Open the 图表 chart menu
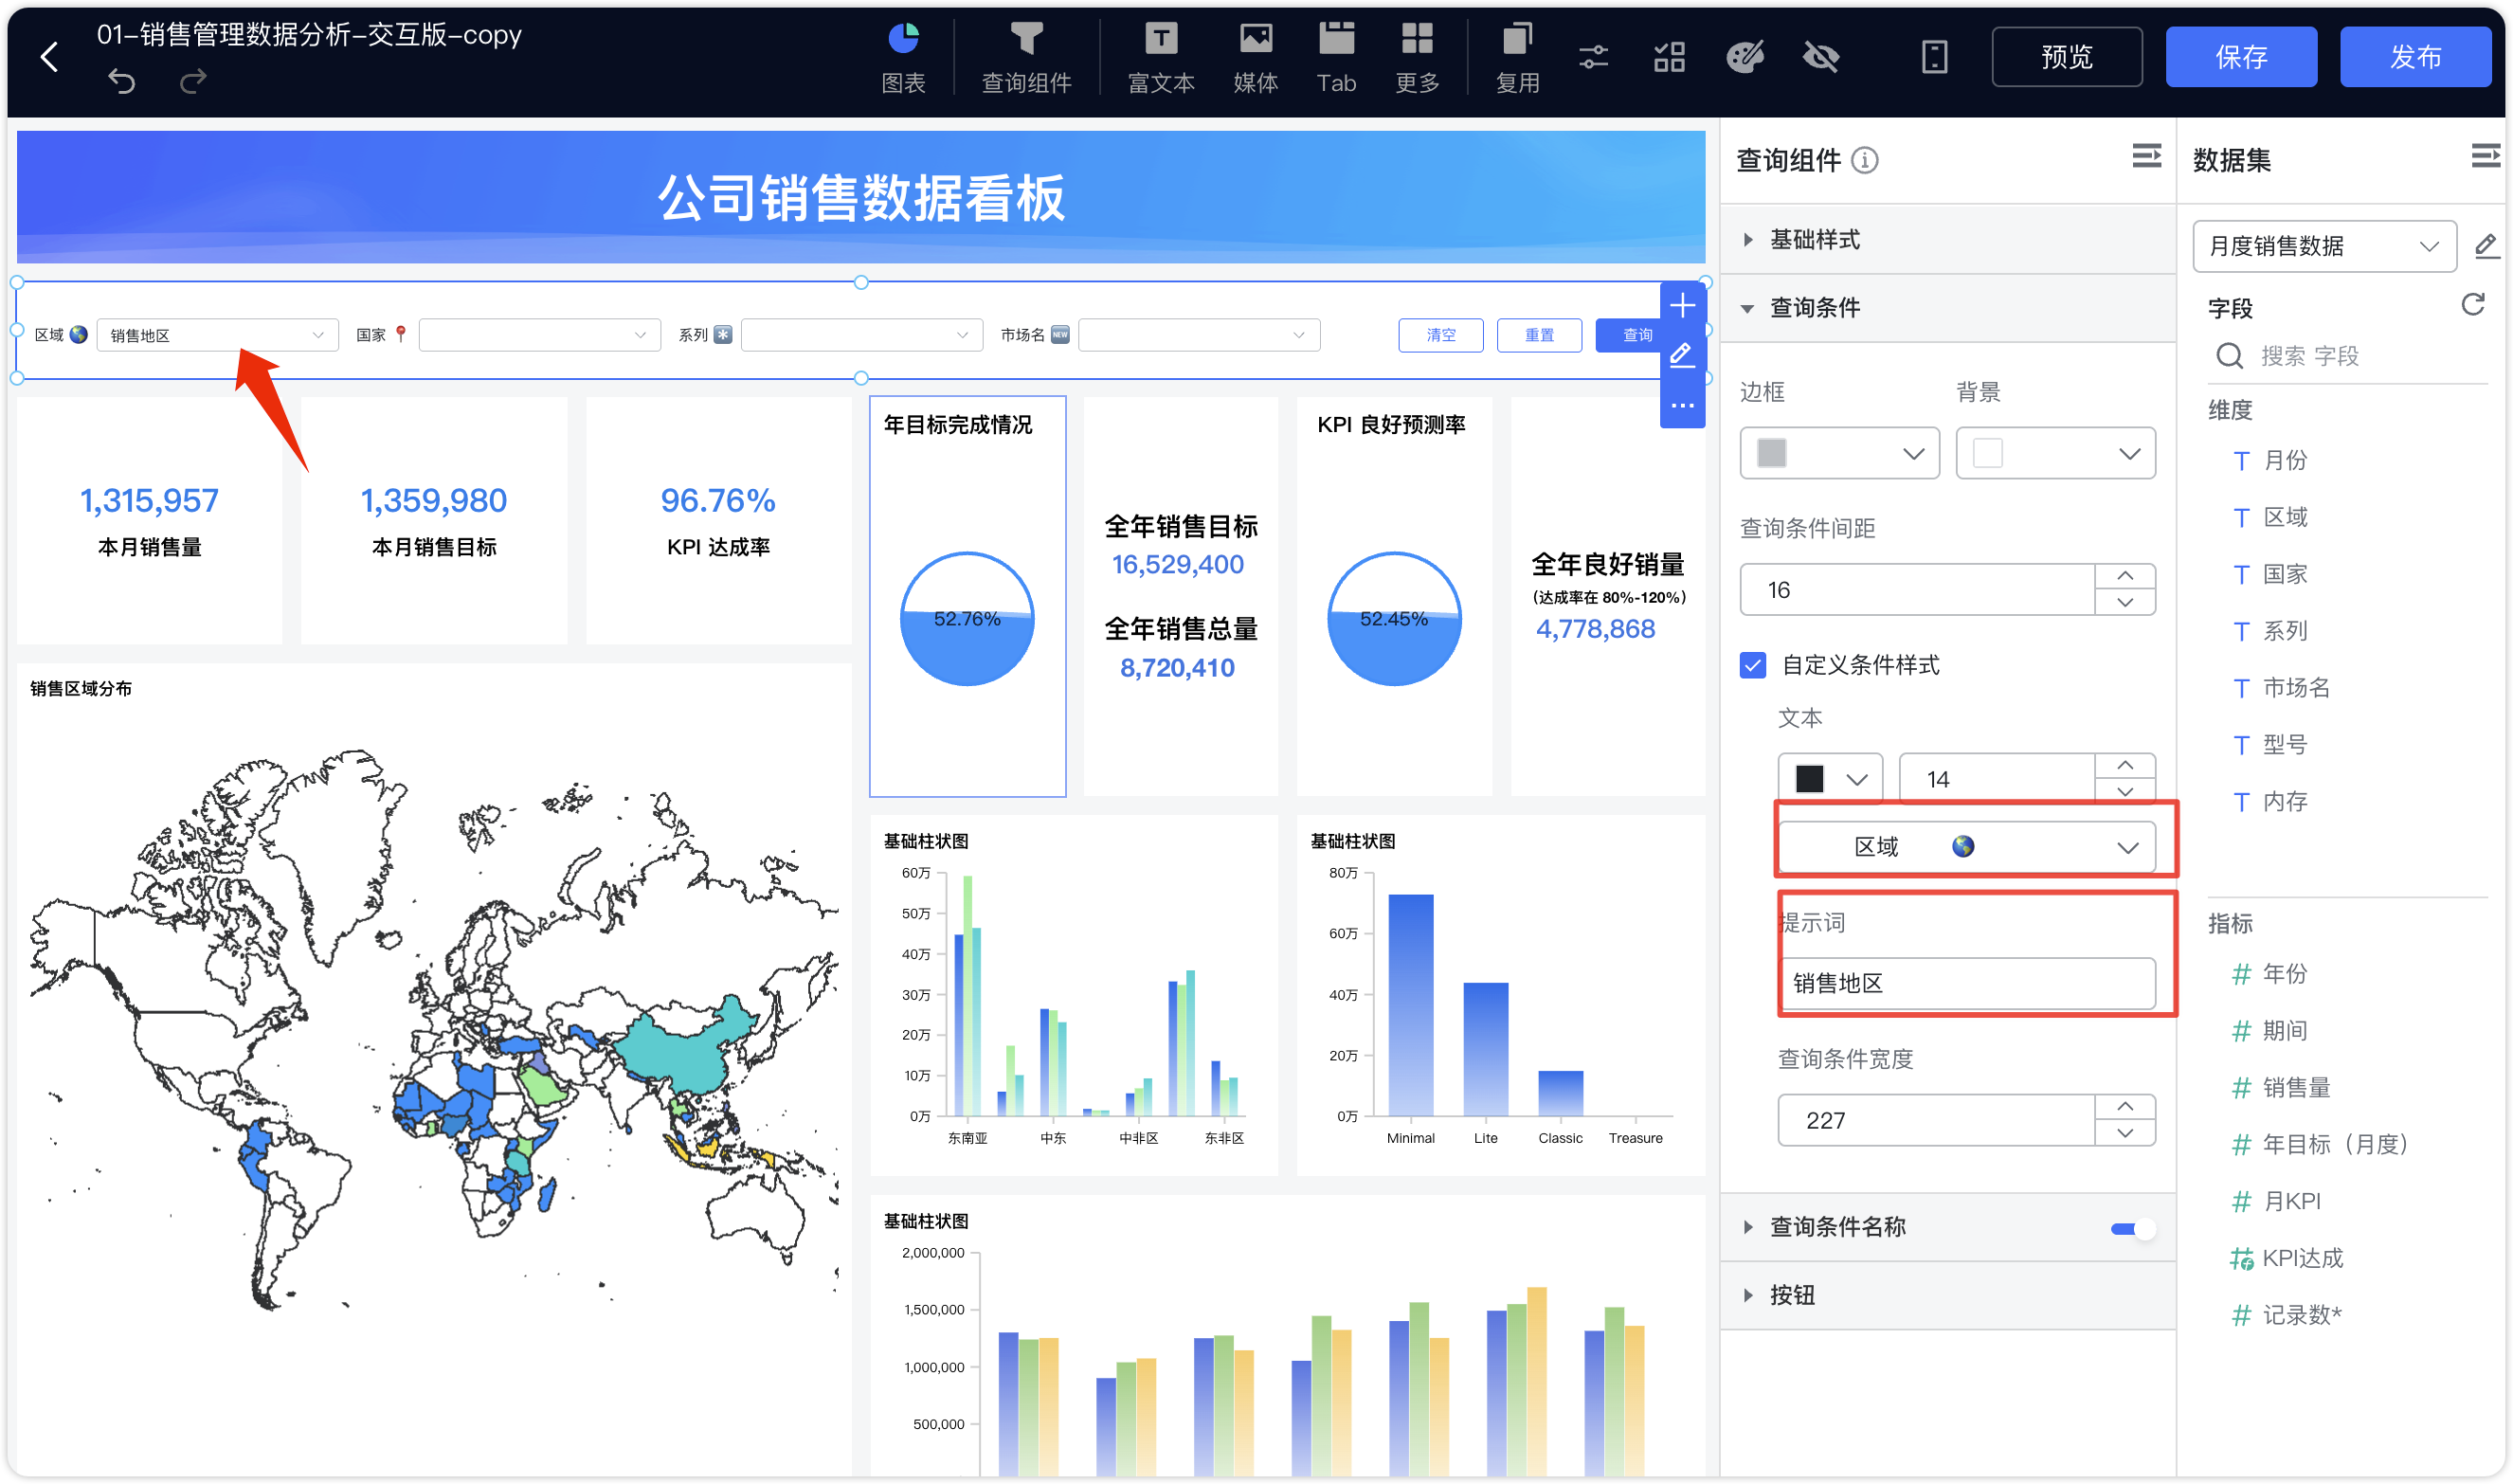Image resolution: width=2513 pixels, height=1484 pixels. pos(903,58)
